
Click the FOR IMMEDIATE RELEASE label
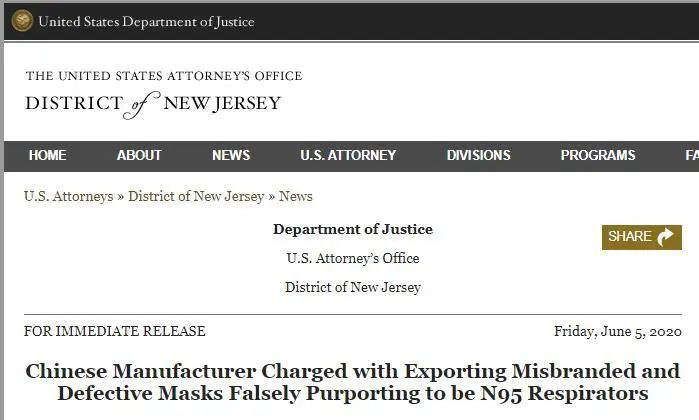pyautogui.click(x=115, y=331)
